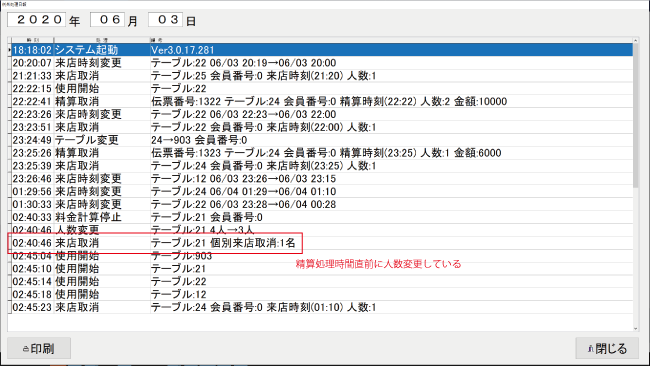Select the 02:40:46 来店取消 row
This screenshot has height=366, width=650.
point(322,242)
